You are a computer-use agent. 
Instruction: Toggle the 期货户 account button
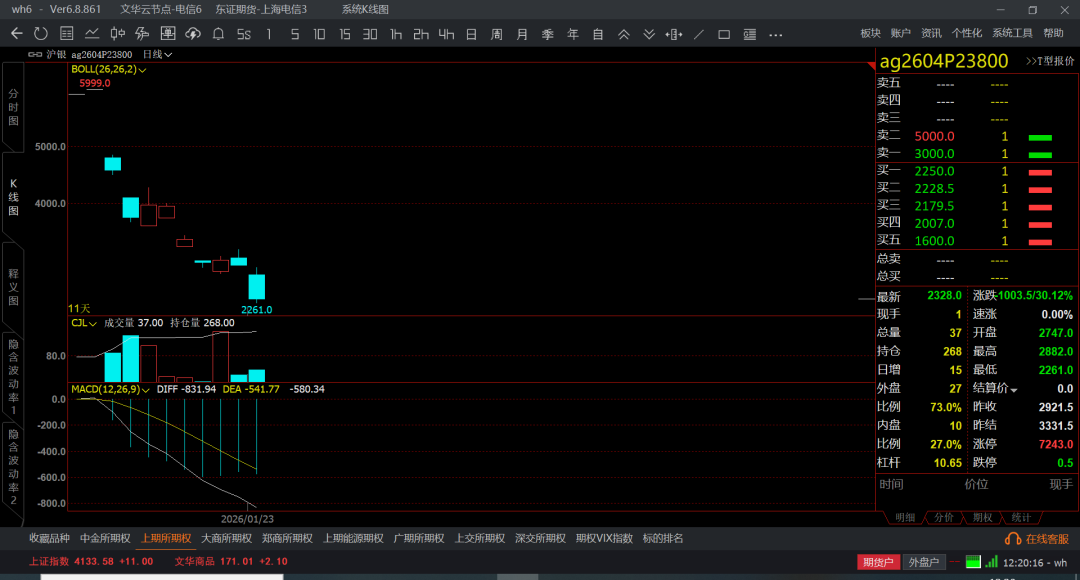click(x=878, y=562)
